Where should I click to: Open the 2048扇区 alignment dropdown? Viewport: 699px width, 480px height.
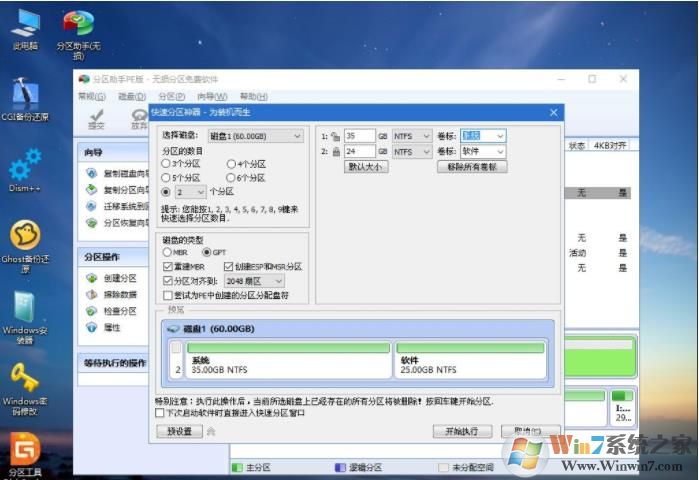[278, 282]
